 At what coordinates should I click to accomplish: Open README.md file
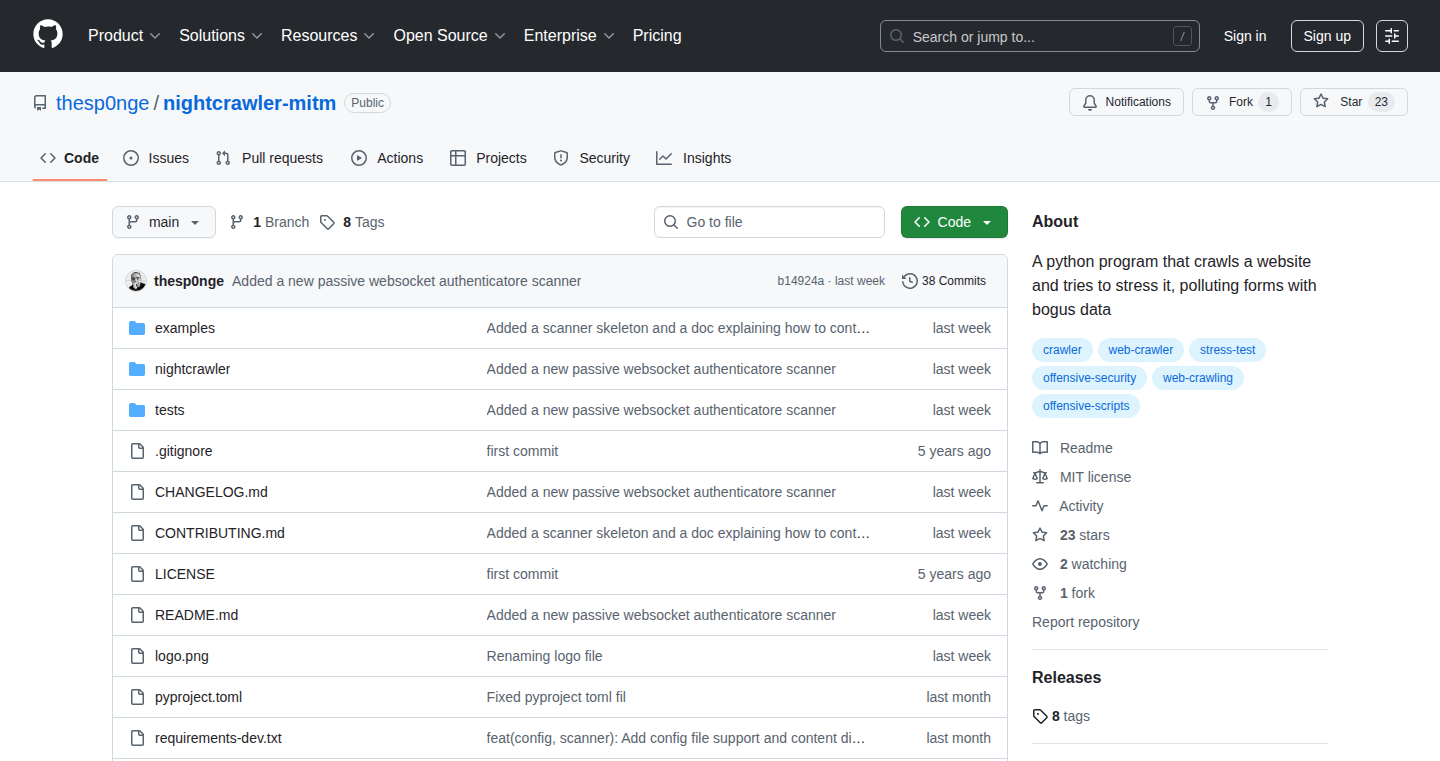click(197, 615)
